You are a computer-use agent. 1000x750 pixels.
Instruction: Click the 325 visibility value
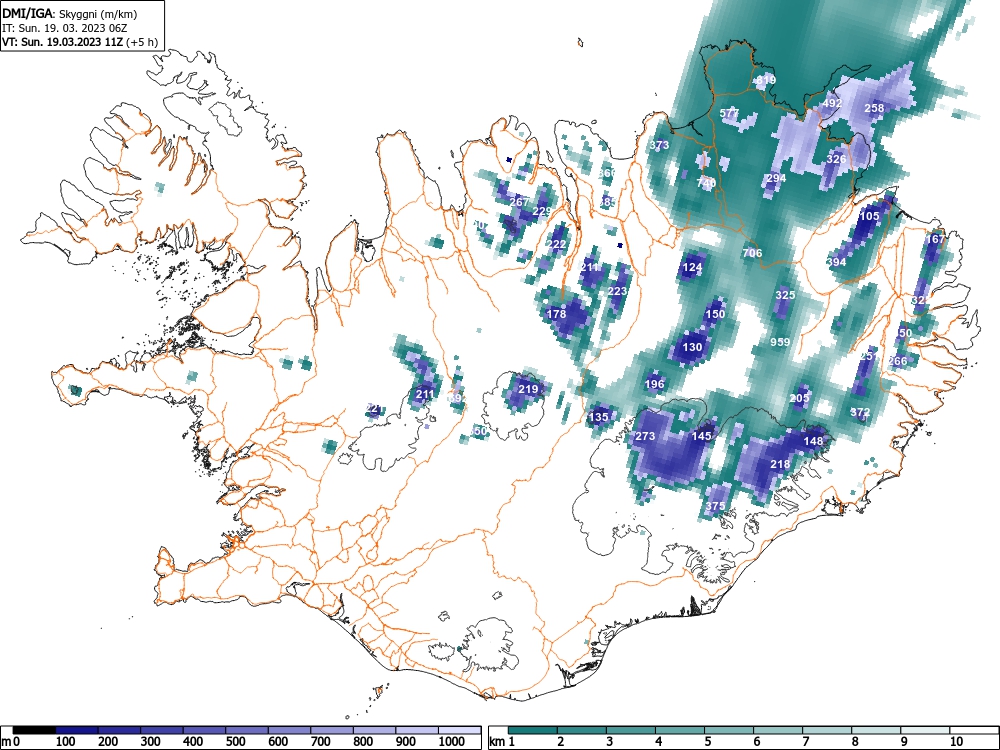coord(786,295)
